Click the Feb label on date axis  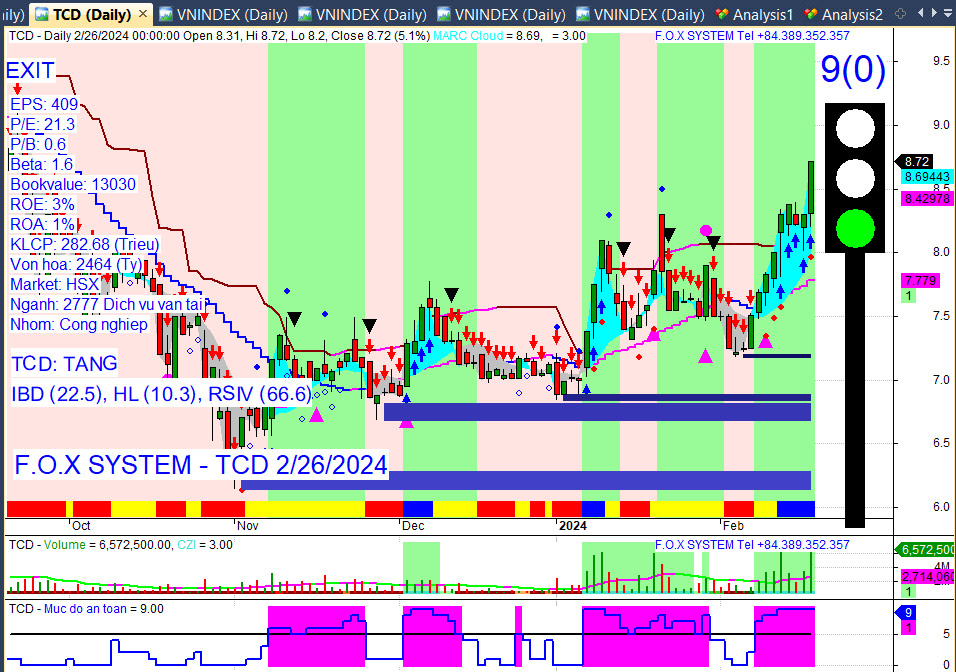coord(733,526)
